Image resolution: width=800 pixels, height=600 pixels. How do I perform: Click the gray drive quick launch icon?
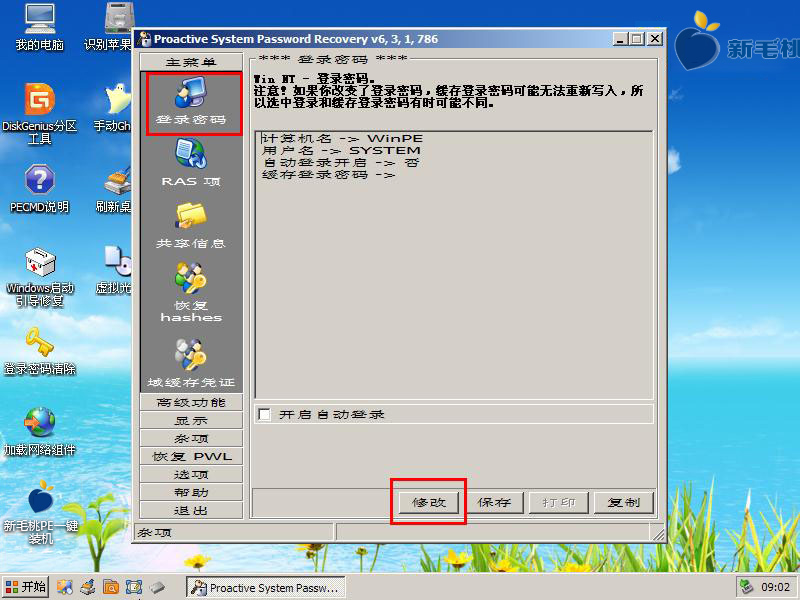(x=157, y=587)
